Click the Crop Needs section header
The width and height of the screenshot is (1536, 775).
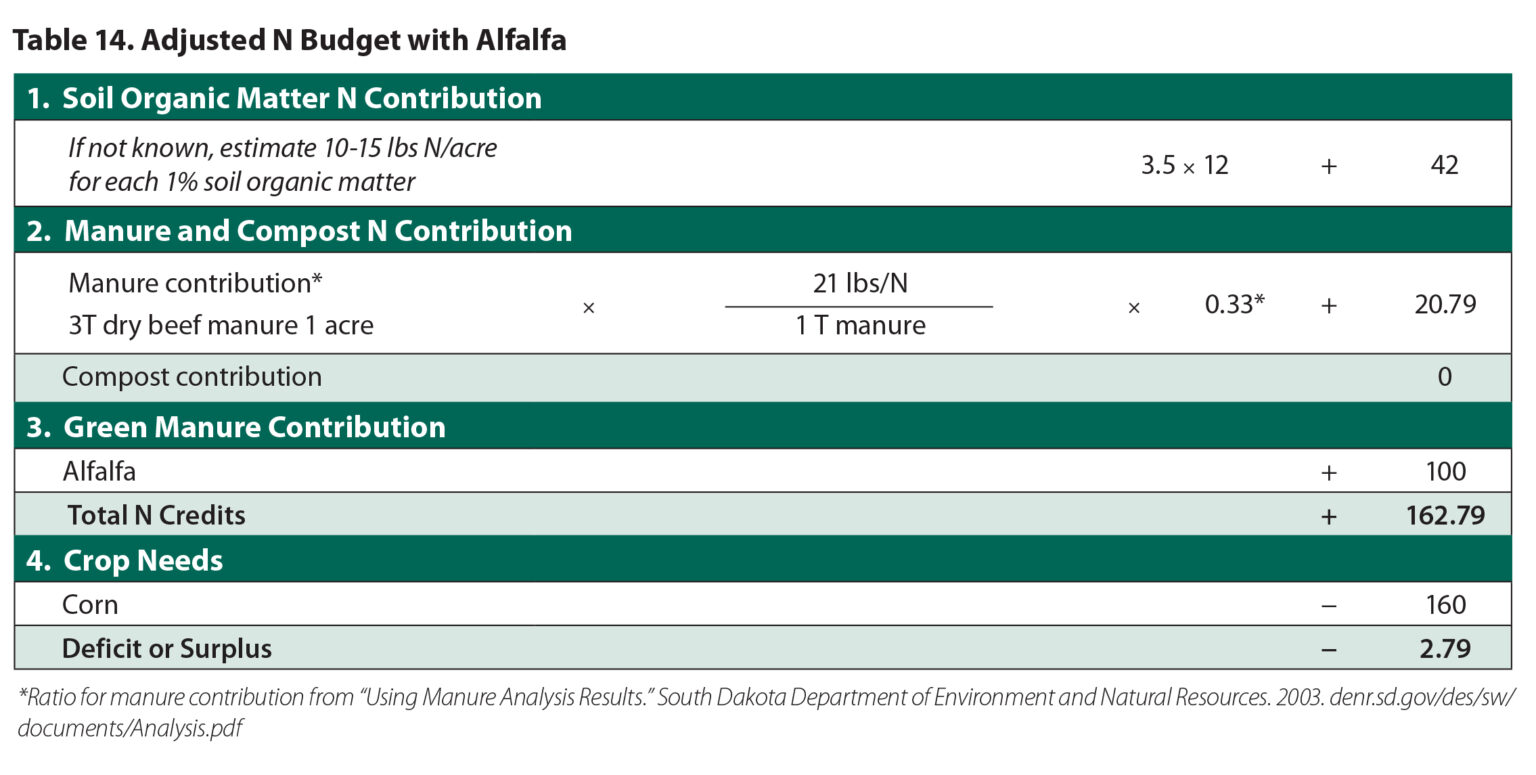point(143,560)
